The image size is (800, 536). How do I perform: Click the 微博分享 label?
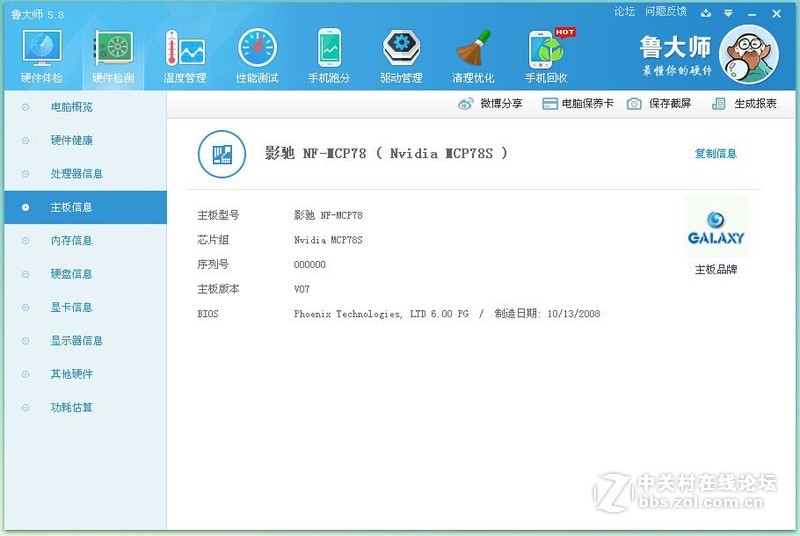pyautogui.click(x=501, y=104)
